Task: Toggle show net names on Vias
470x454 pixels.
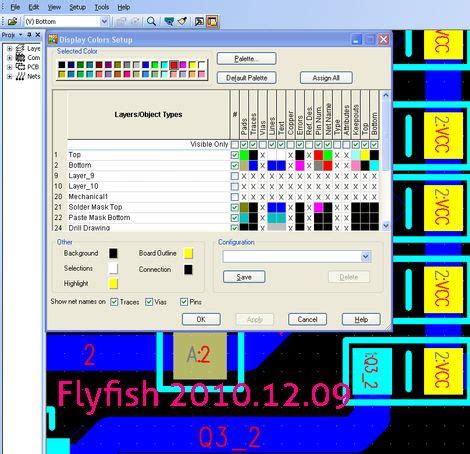Action: (149, 302)
